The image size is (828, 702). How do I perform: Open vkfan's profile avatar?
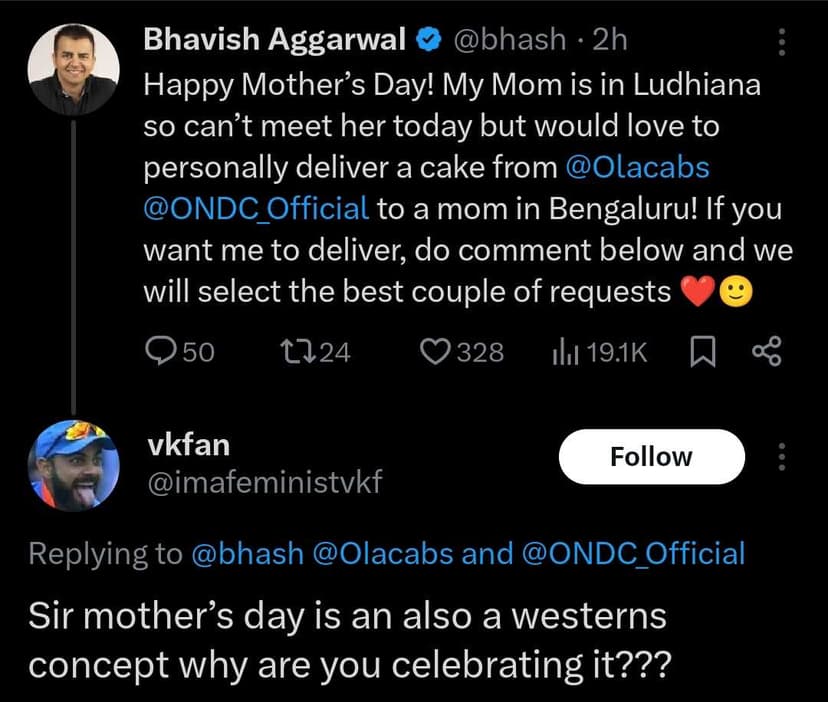(74, 466)
